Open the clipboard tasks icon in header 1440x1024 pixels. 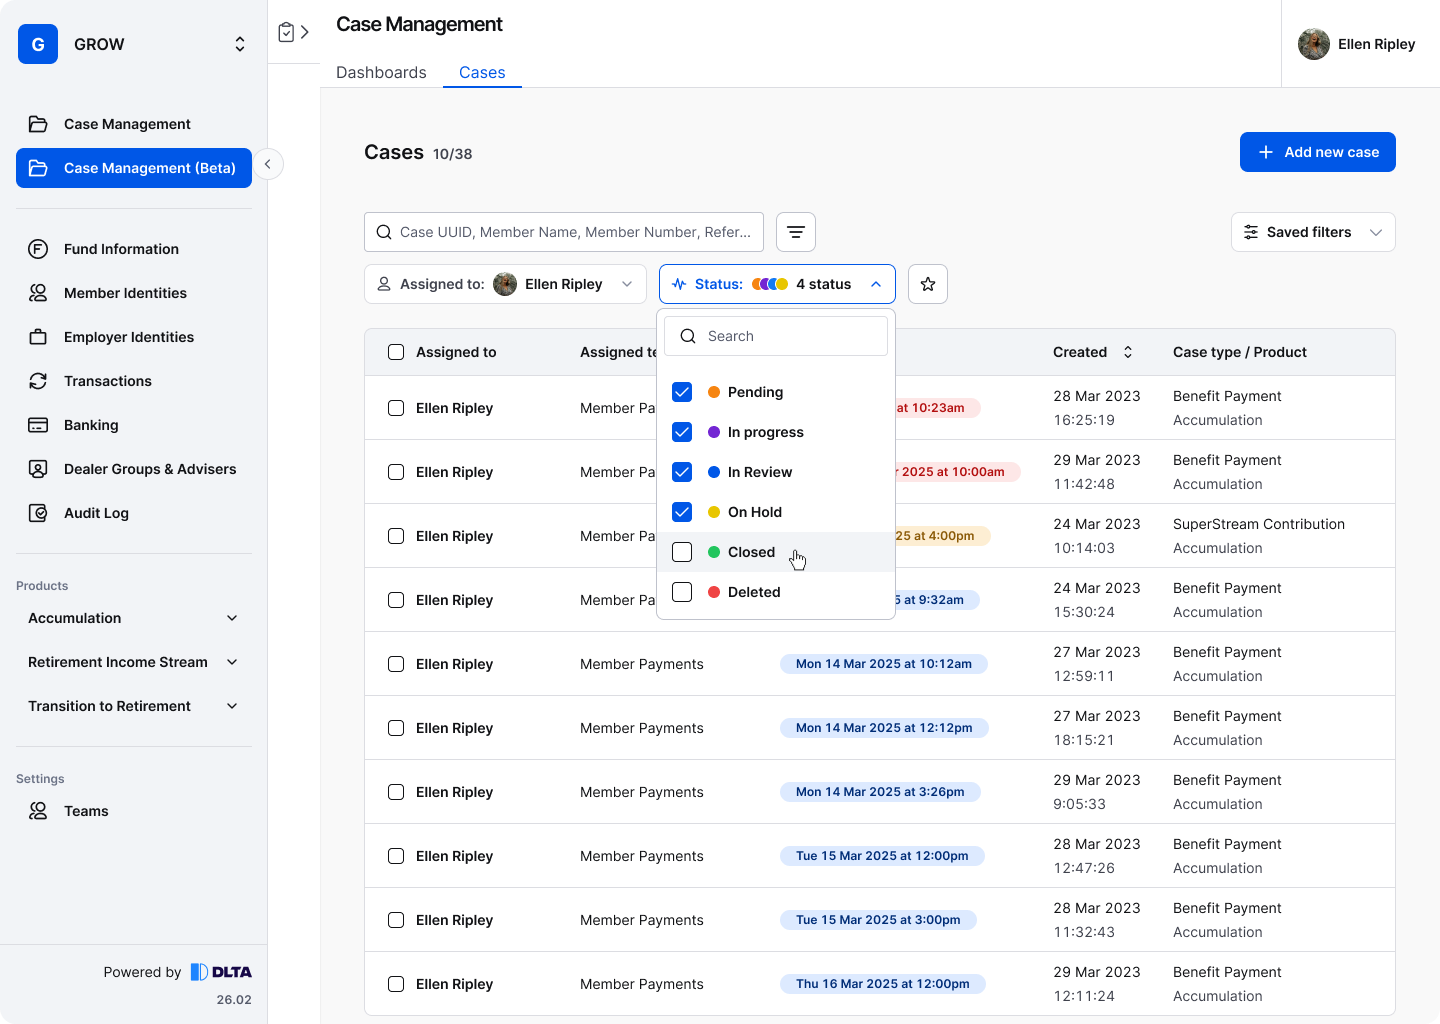(x=286, y=32)
